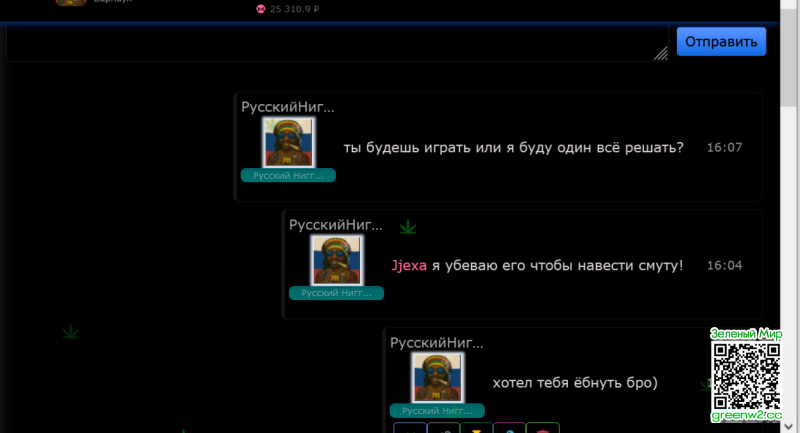
Task: Open avatar in the 'хотел тебя' message
Action: [x=437, y=378]
